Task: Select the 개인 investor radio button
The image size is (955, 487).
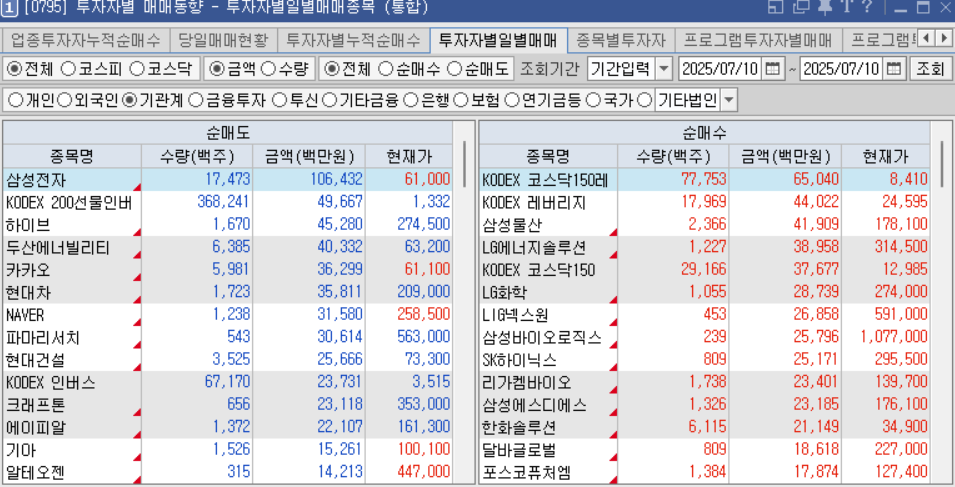Action: pyautogui.click(x=16, y=100)
